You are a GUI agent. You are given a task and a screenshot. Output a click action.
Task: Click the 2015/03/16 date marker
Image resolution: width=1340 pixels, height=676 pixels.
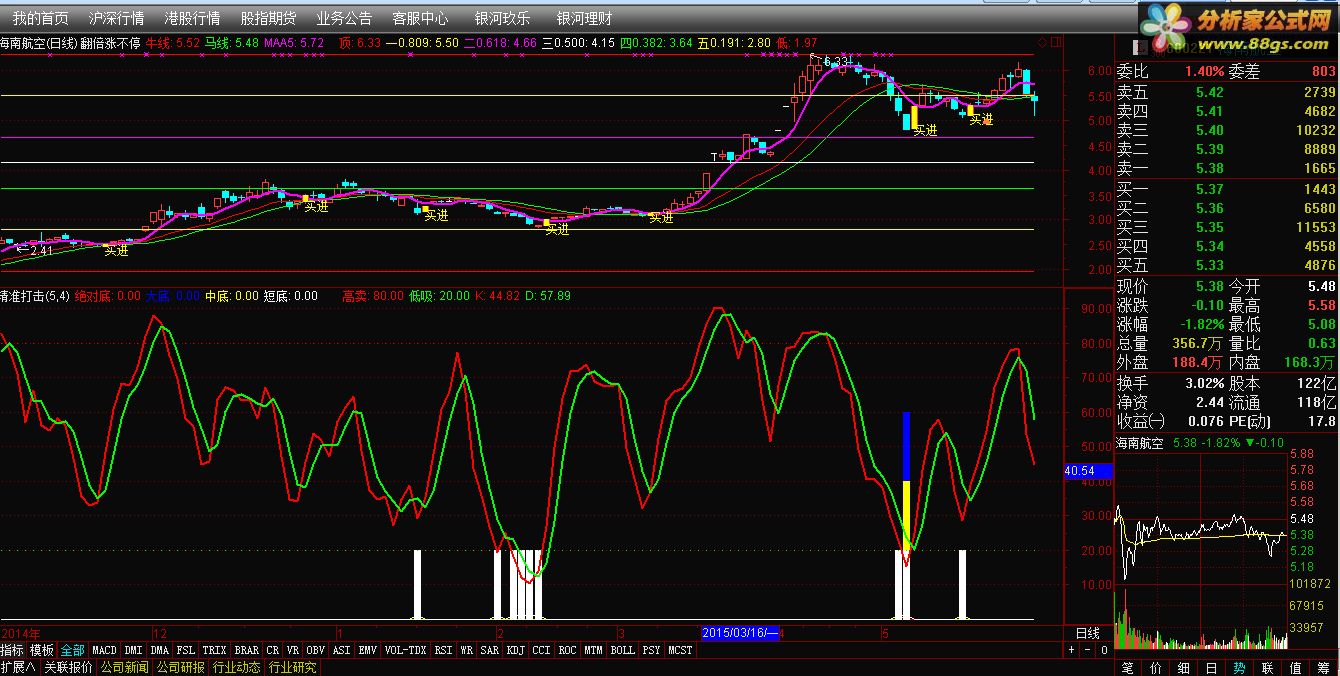[x=740, y=633]
